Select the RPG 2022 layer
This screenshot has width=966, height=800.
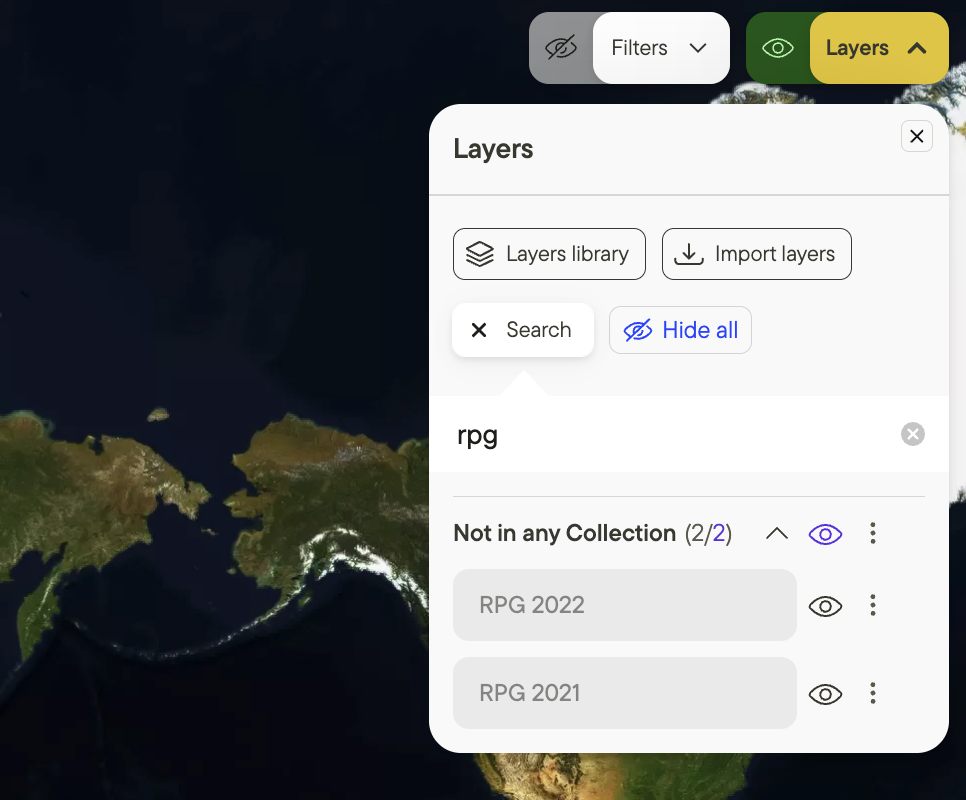click(x=625, y=605)
